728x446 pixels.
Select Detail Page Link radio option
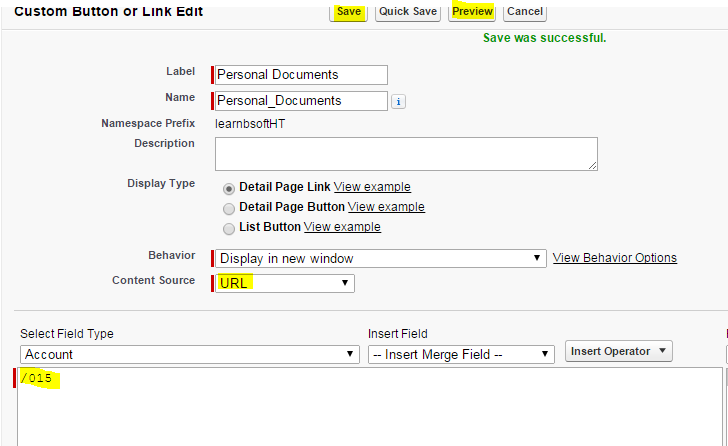(229, 189)
